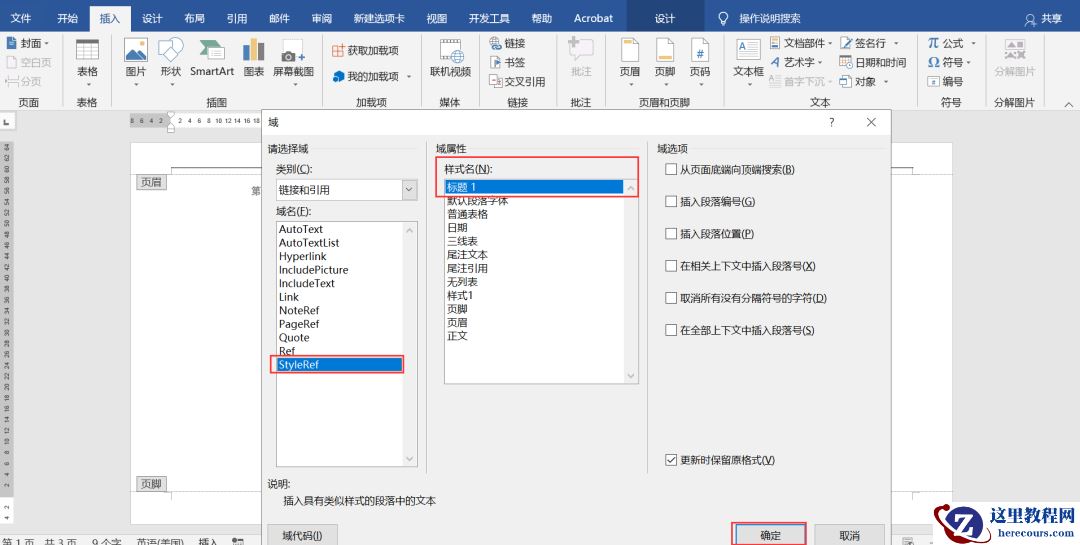Enable 从页面底端向顶端搜索 option

(x=671, y=169)
